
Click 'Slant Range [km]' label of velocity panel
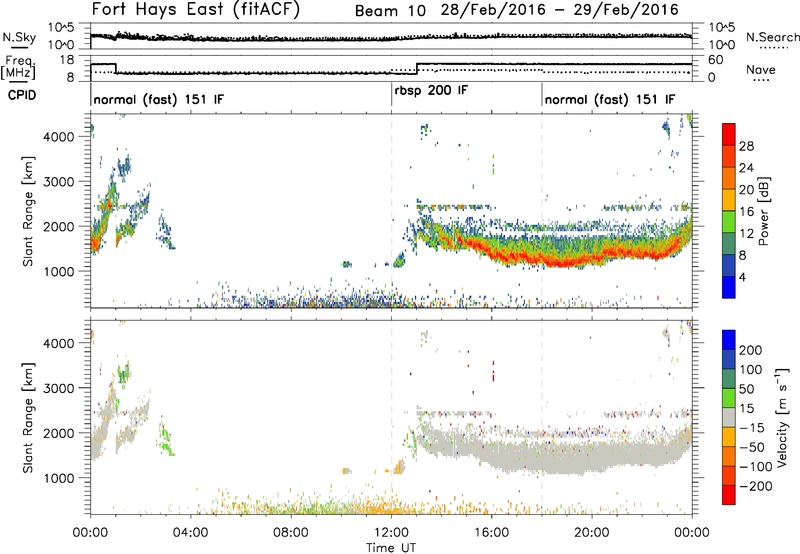pyautogui.click(x=28, y=418)
